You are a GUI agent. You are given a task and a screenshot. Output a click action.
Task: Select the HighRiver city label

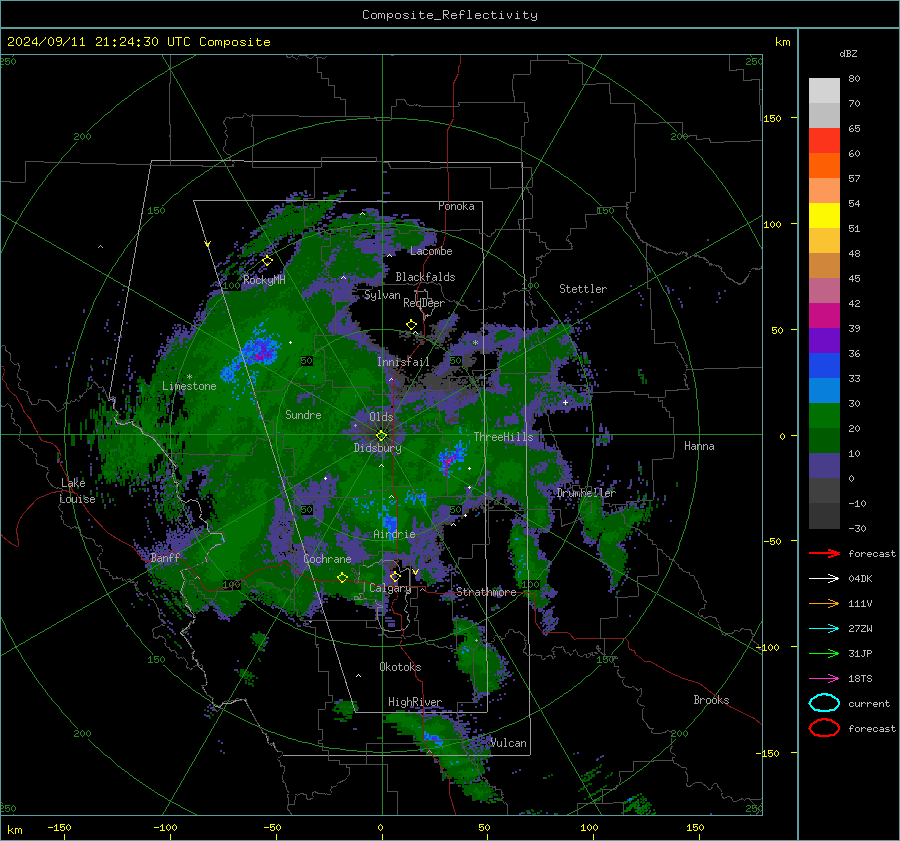tap(415, 702)
